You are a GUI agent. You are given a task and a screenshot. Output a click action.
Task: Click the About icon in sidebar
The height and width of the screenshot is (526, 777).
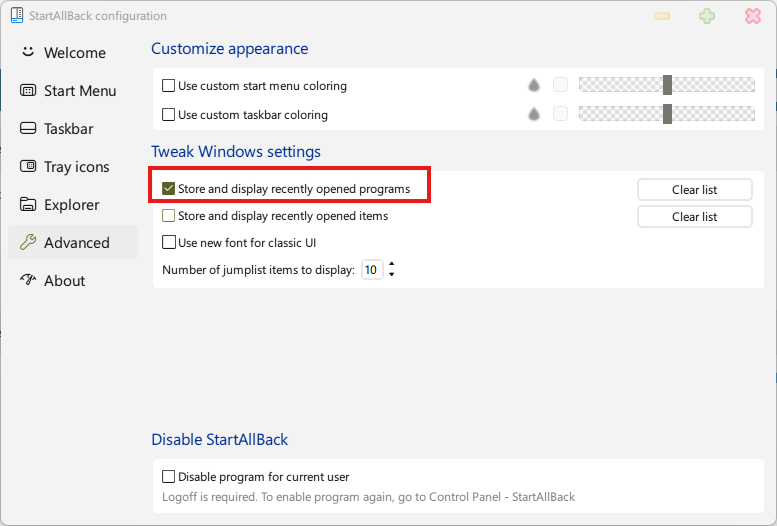pos(28,280)
